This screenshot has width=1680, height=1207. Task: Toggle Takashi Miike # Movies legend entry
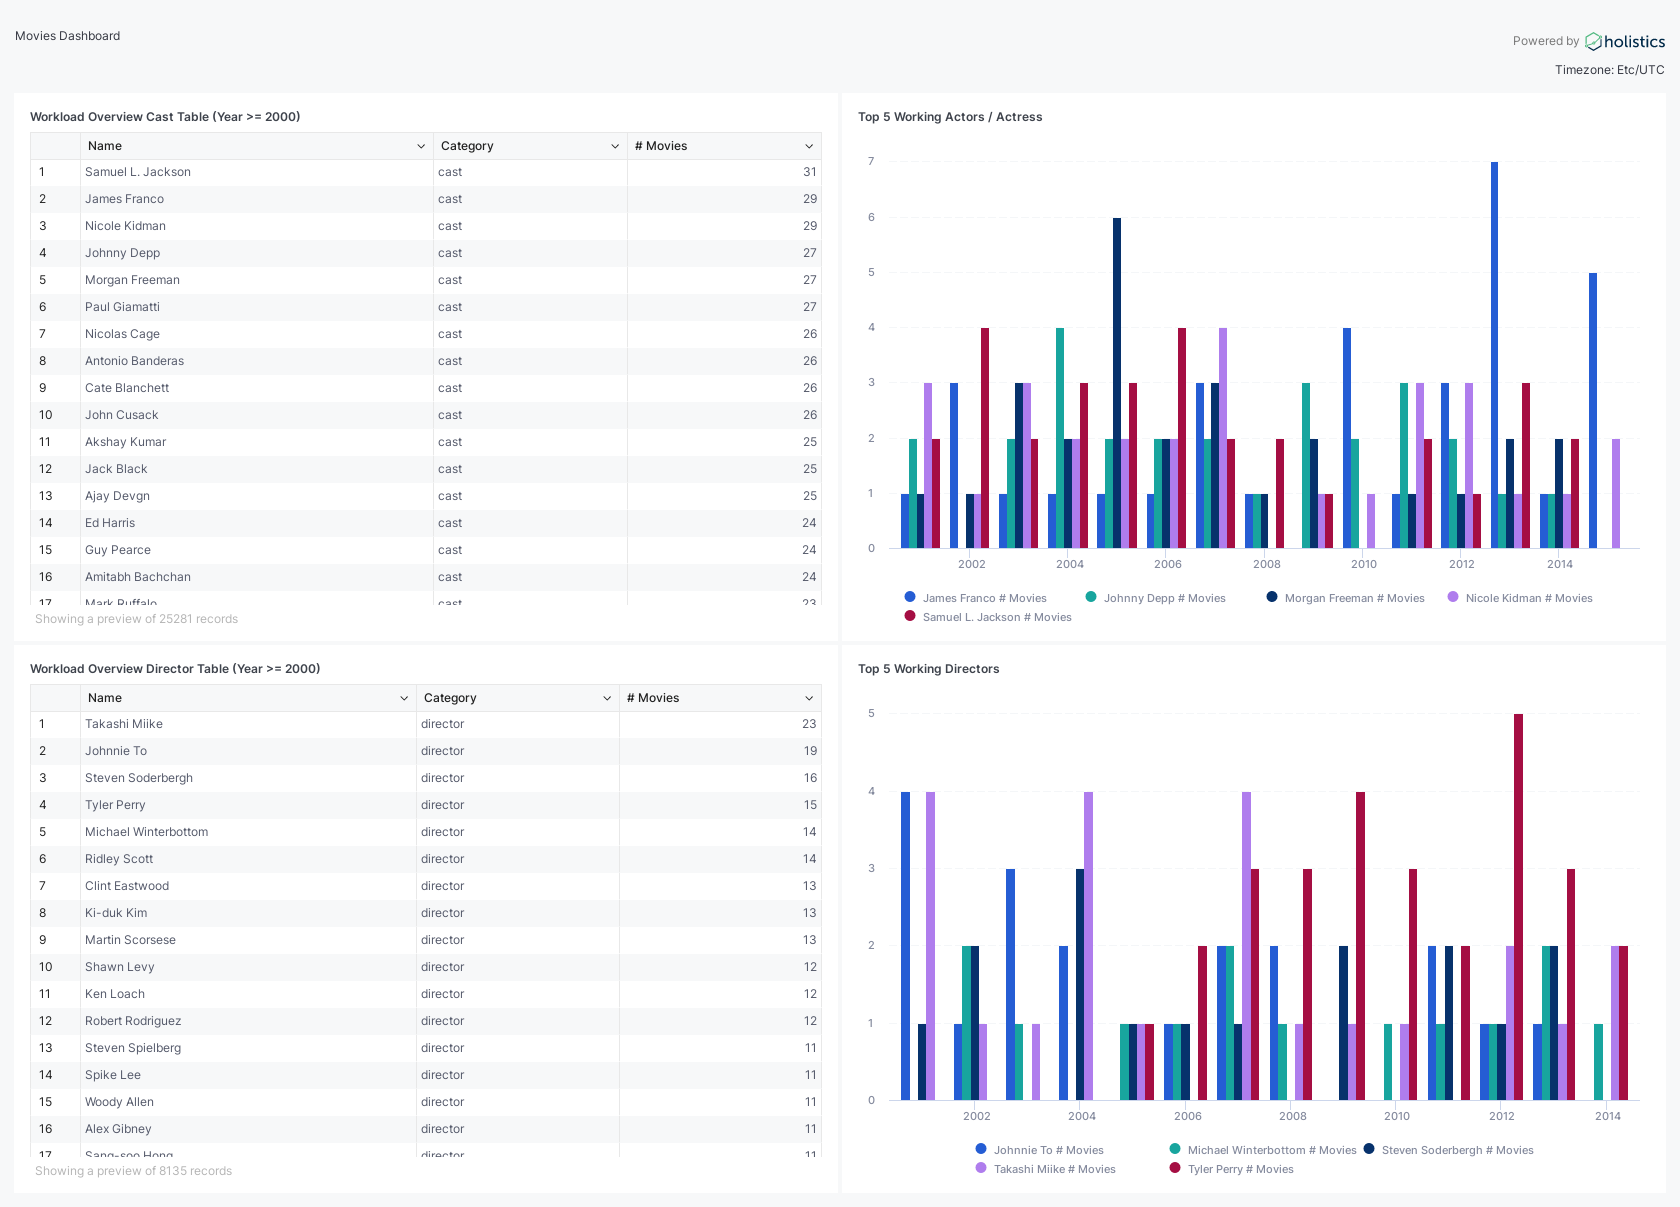click(1046, 1169)
